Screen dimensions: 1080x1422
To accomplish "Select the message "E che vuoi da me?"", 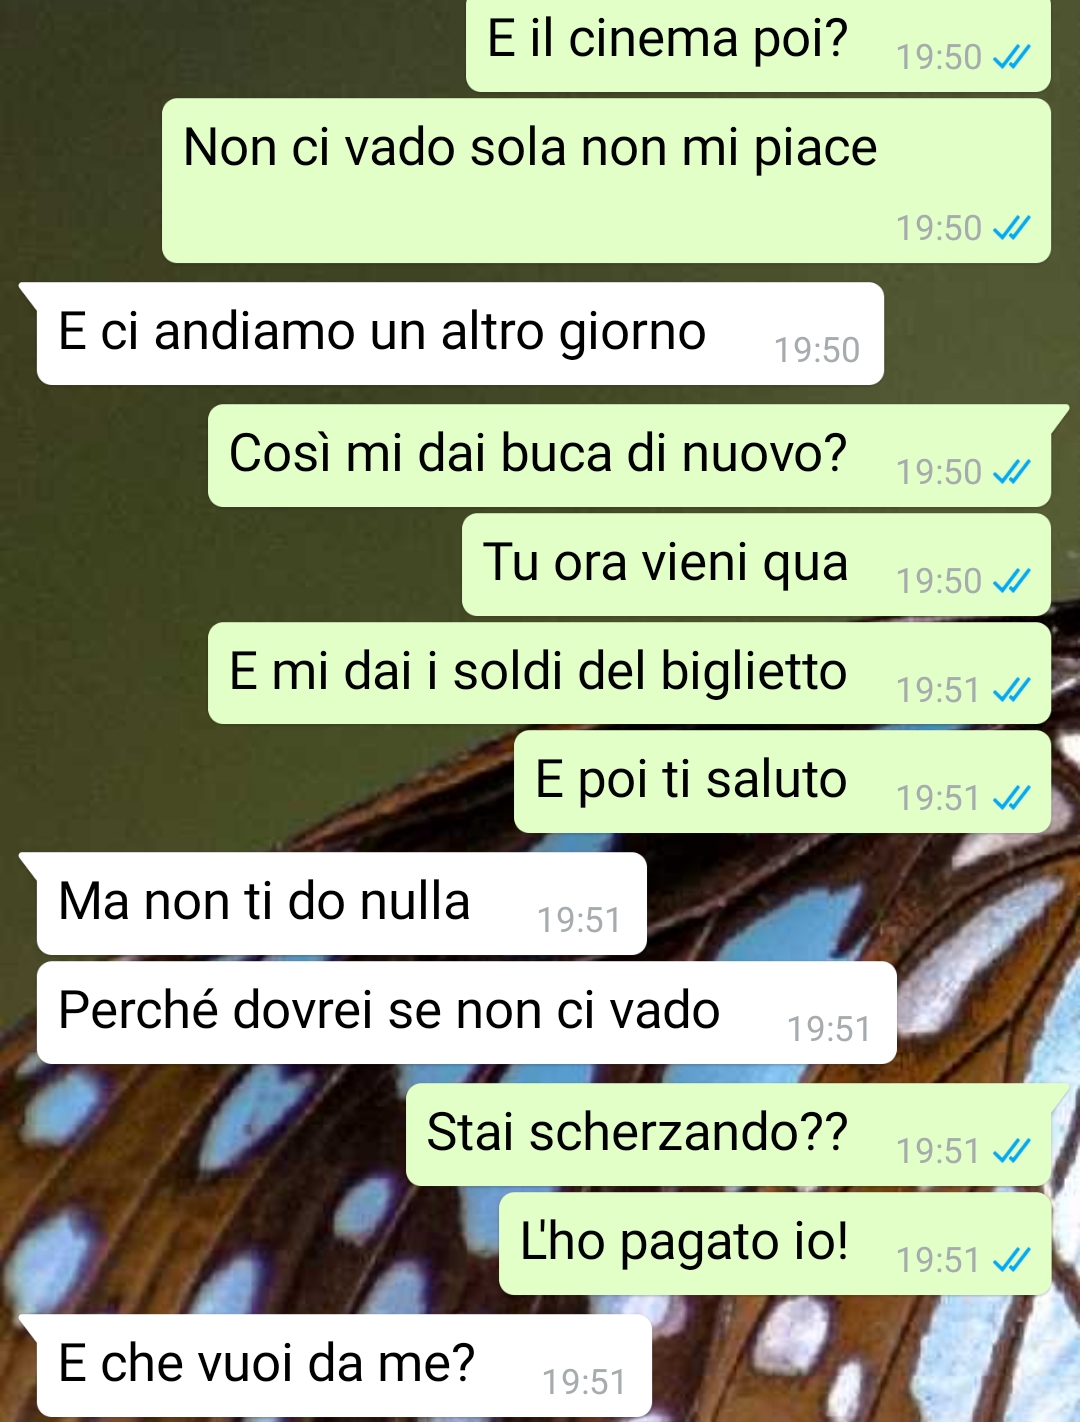I will click(x=344, y=1365).
